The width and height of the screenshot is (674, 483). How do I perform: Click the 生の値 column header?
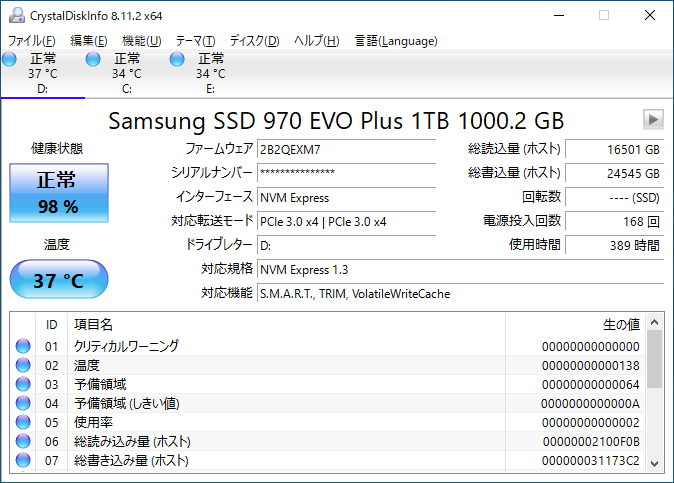coord(575,324)
